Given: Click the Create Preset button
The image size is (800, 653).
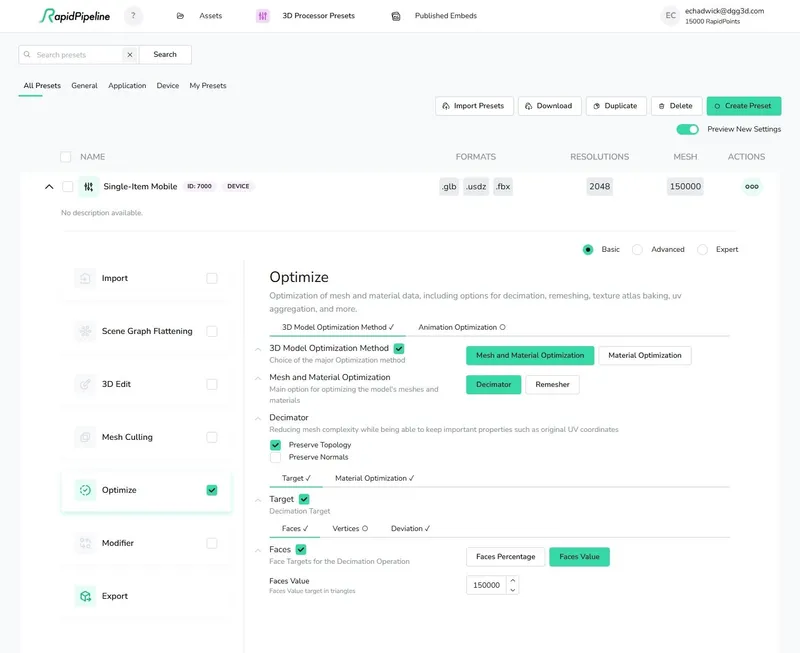Looking at the screenshot, I should (743, 106).
